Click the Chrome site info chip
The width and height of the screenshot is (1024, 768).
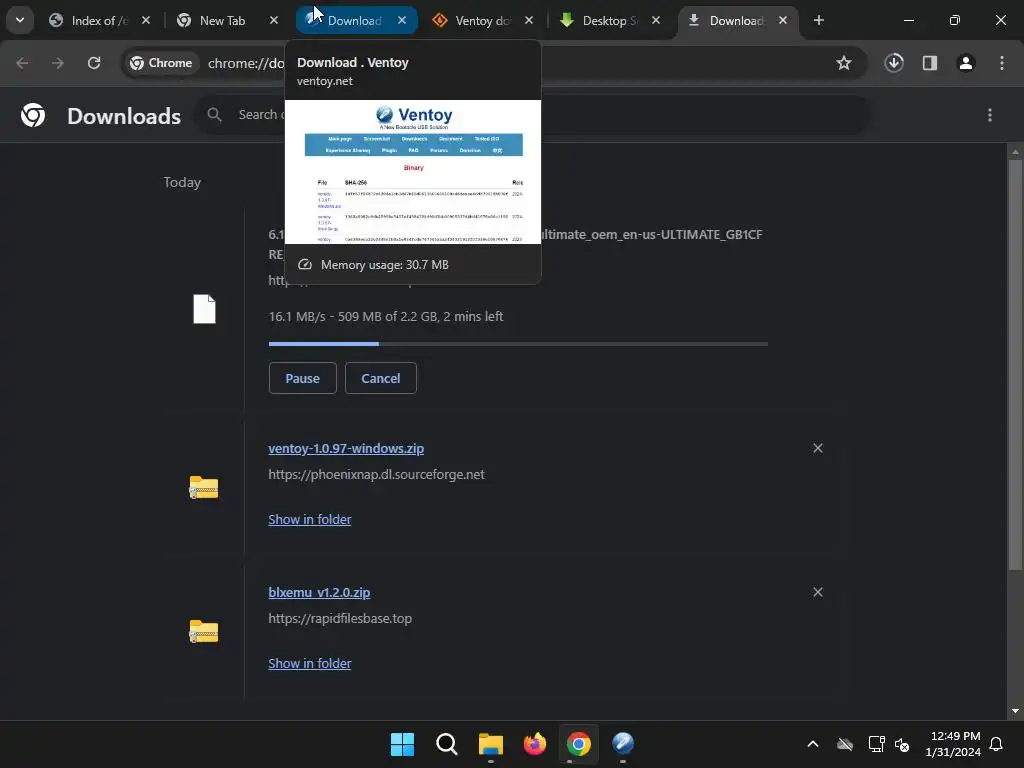point(161,63)
